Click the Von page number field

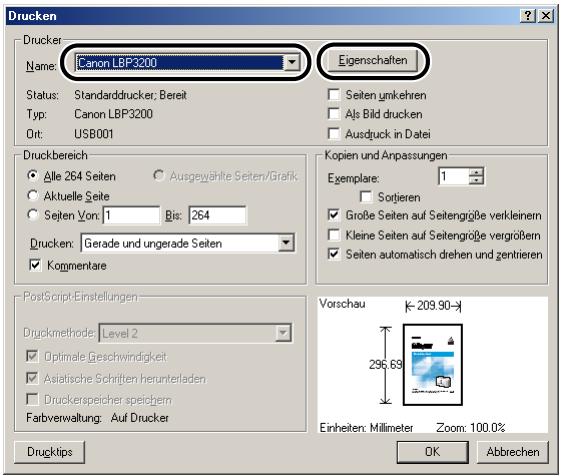(x=131, y=215)
